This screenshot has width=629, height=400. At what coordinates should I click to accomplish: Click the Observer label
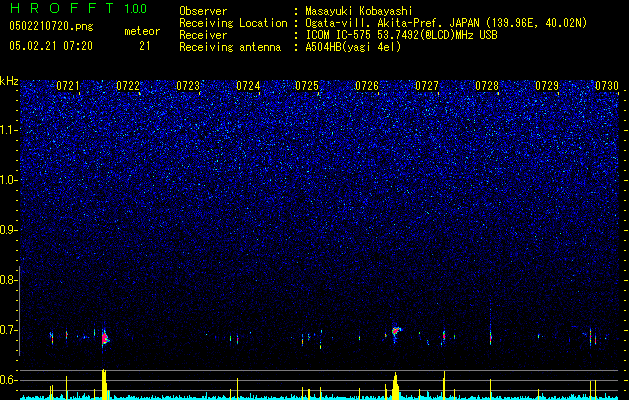coord(203,11)
